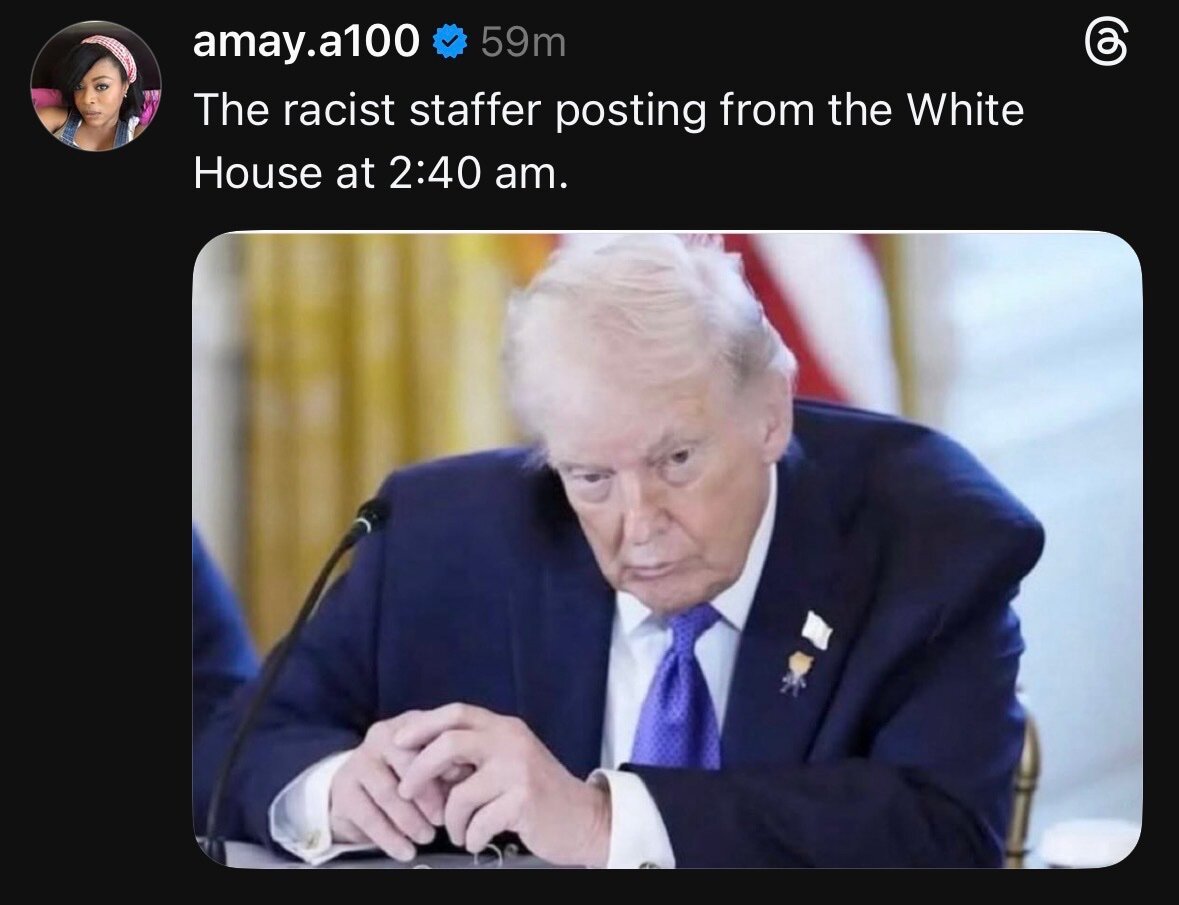
Task: Click the purple tie in the photo
Action: pyautogui.click(x=679, y=686)
